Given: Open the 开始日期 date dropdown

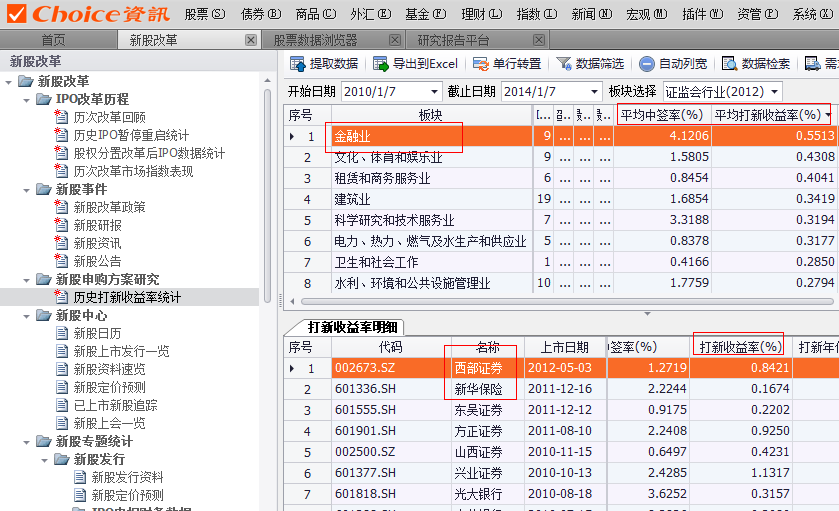Looking at the screenshot, I should 434,91.
